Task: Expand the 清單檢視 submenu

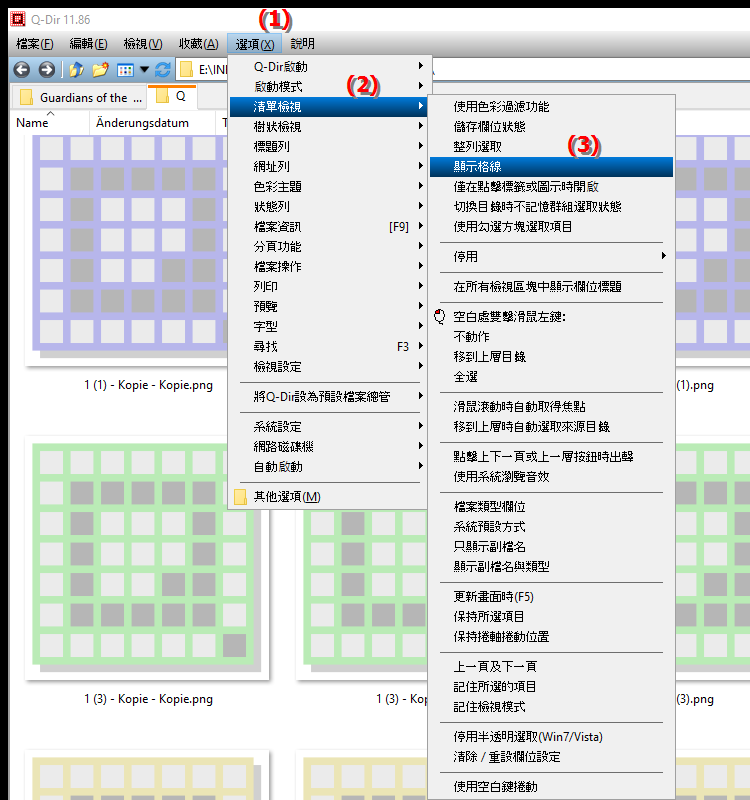Action: point(328,107)
